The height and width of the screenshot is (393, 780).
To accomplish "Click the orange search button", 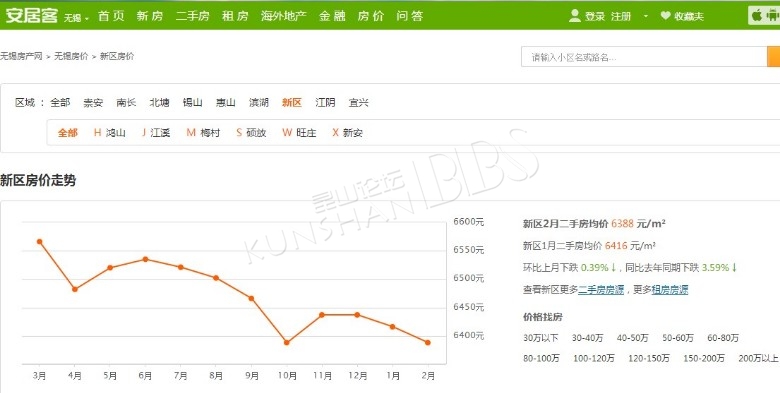I will [774, 57].
